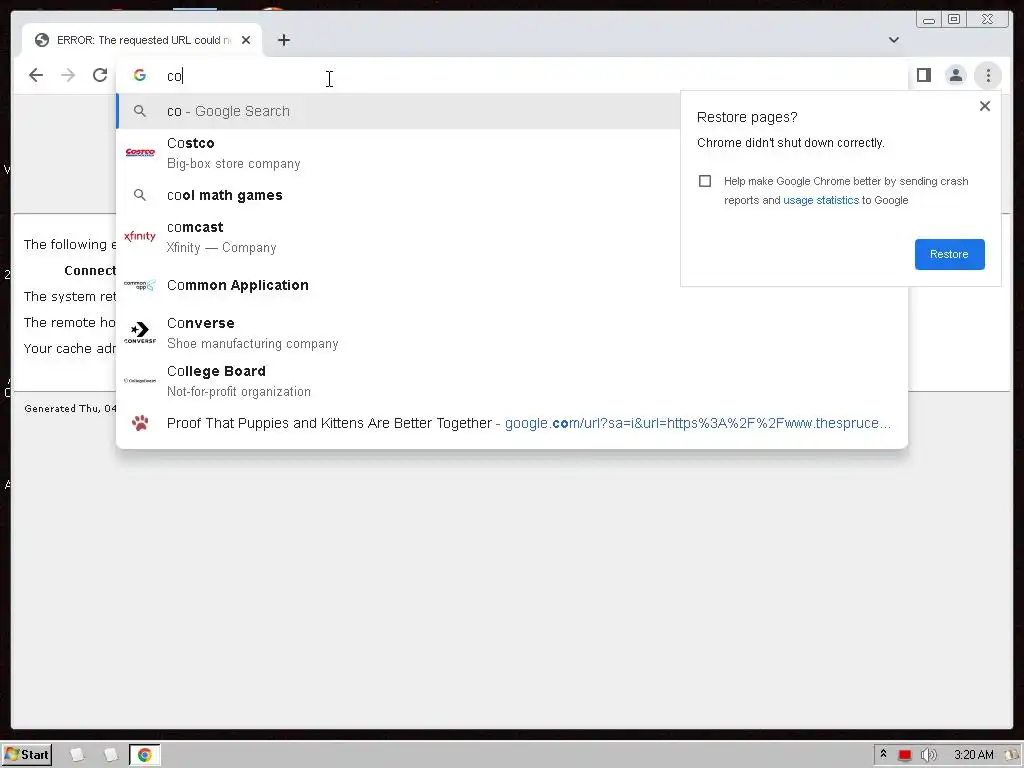Screen dimensions: 1024x768
Task: Select the ERROR page tab
Action: pos(142,40)
